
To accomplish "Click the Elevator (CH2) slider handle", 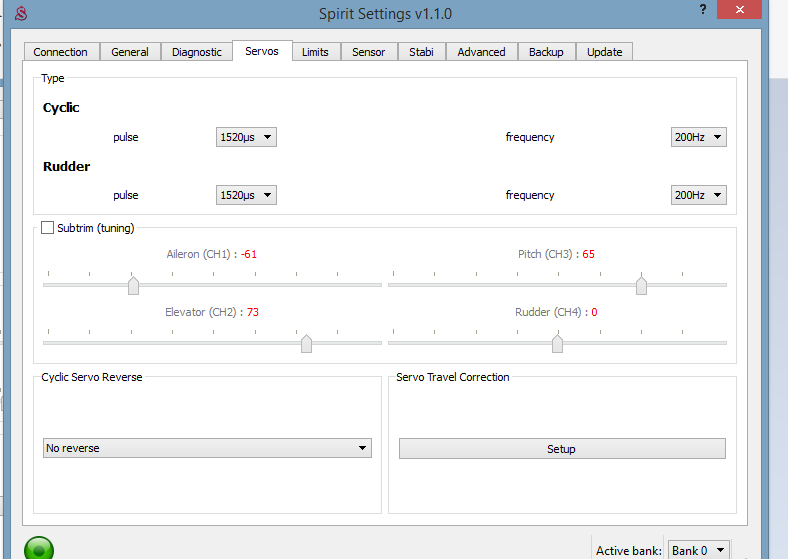I will click(306, 344).
